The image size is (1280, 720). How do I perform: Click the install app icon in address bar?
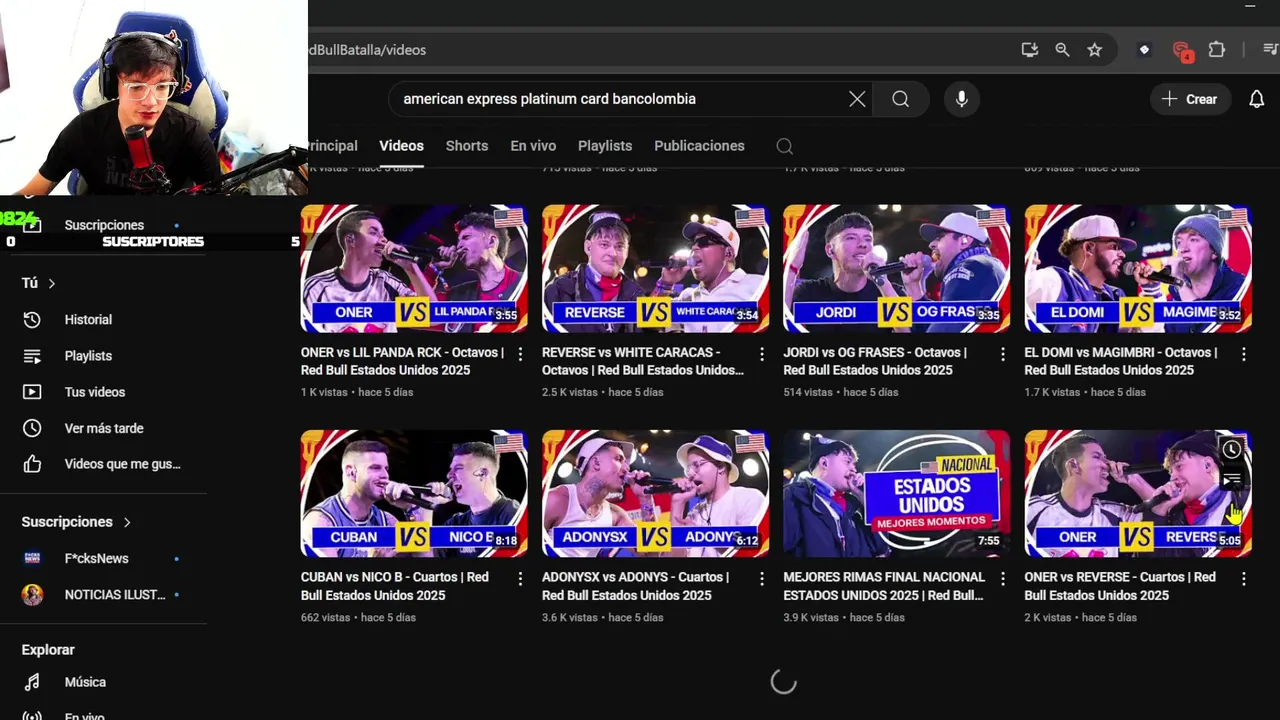click(1029, 50)
